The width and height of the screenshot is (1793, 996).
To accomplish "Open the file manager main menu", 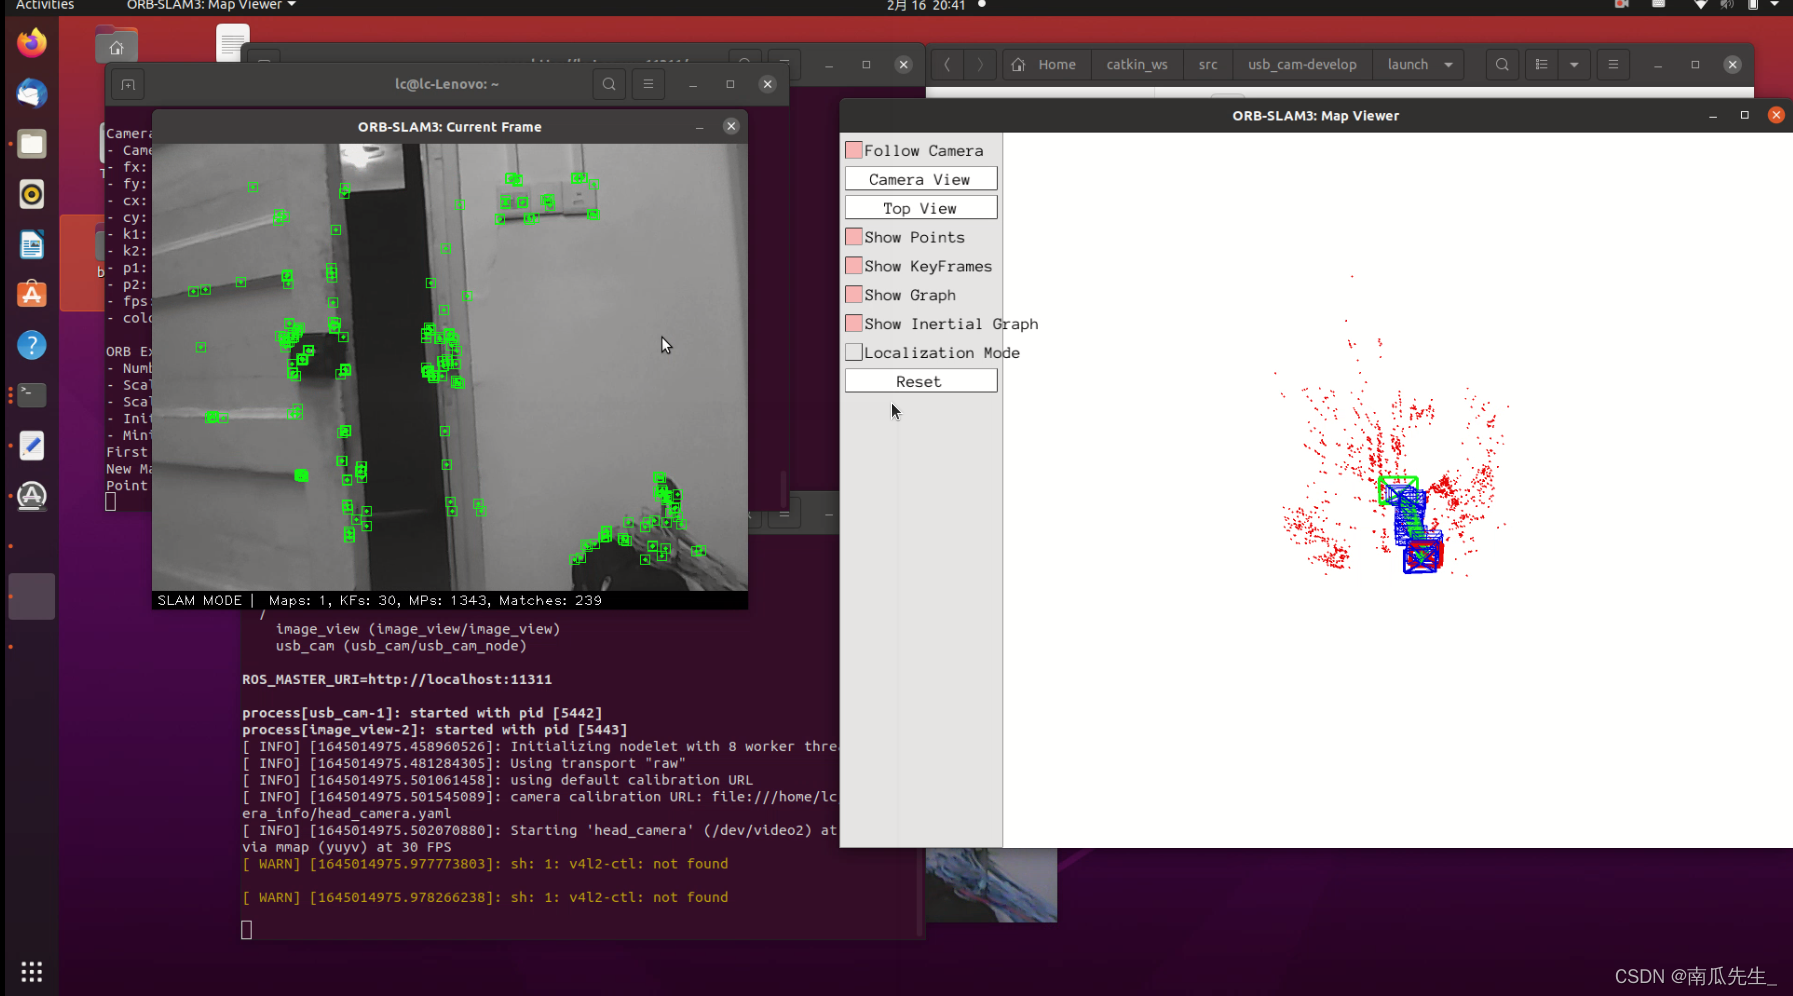I will point(1613,64).
